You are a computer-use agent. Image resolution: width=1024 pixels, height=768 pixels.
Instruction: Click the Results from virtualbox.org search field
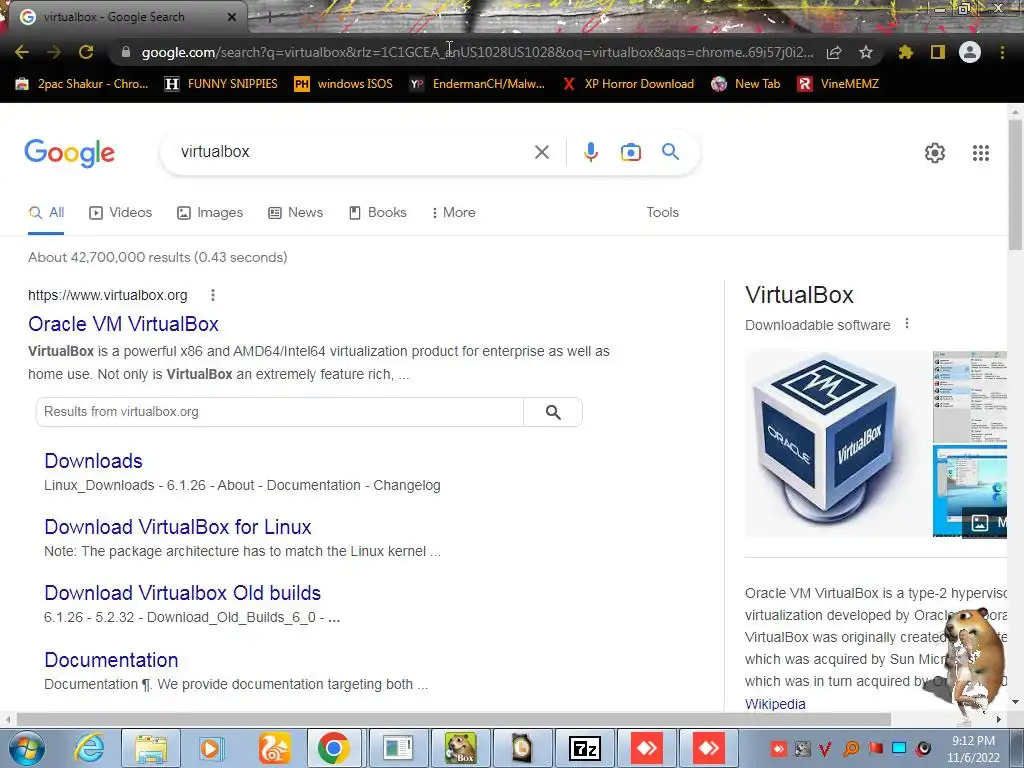click(x=280, y=412)
